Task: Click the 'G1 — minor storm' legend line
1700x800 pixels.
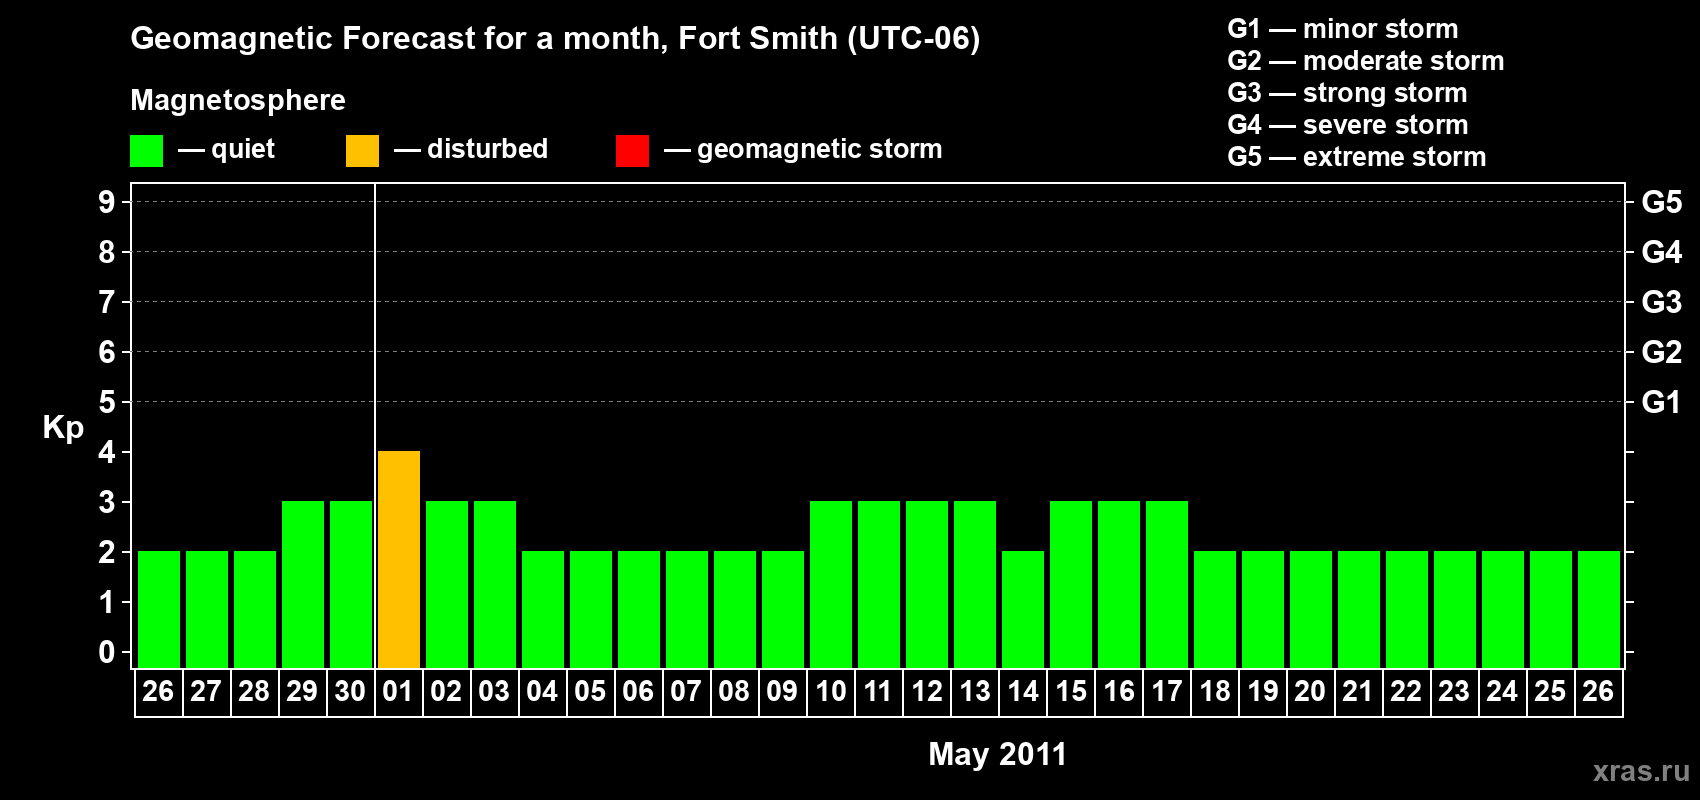Action: pyautogui.click(x=1343, y=29)
